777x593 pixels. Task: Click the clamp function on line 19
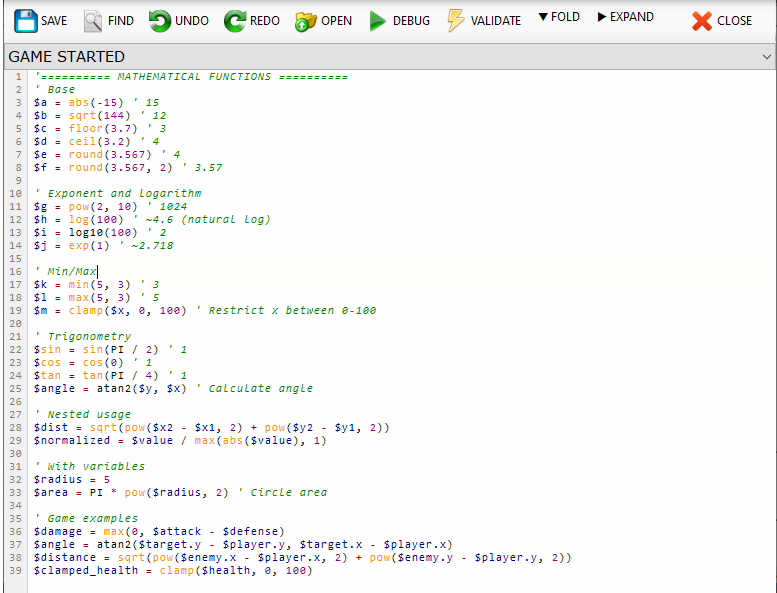[84, 310]
